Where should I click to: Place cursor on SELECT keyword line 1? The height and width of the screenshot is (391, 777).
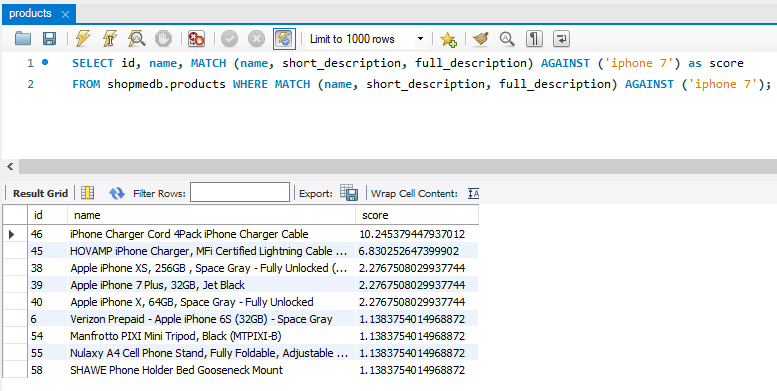(x=93, y=63)
